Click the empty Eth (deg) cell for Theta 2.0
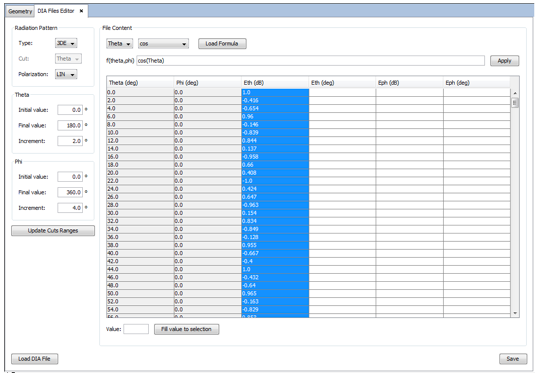The image size is (539, 375). (342, 101)
